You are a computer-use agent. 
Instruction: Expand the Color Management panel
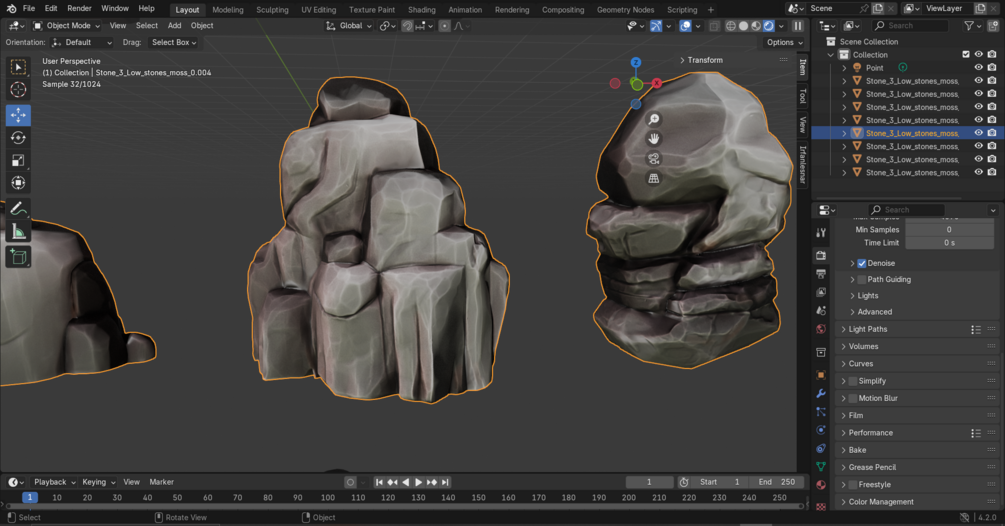(881, 502)
